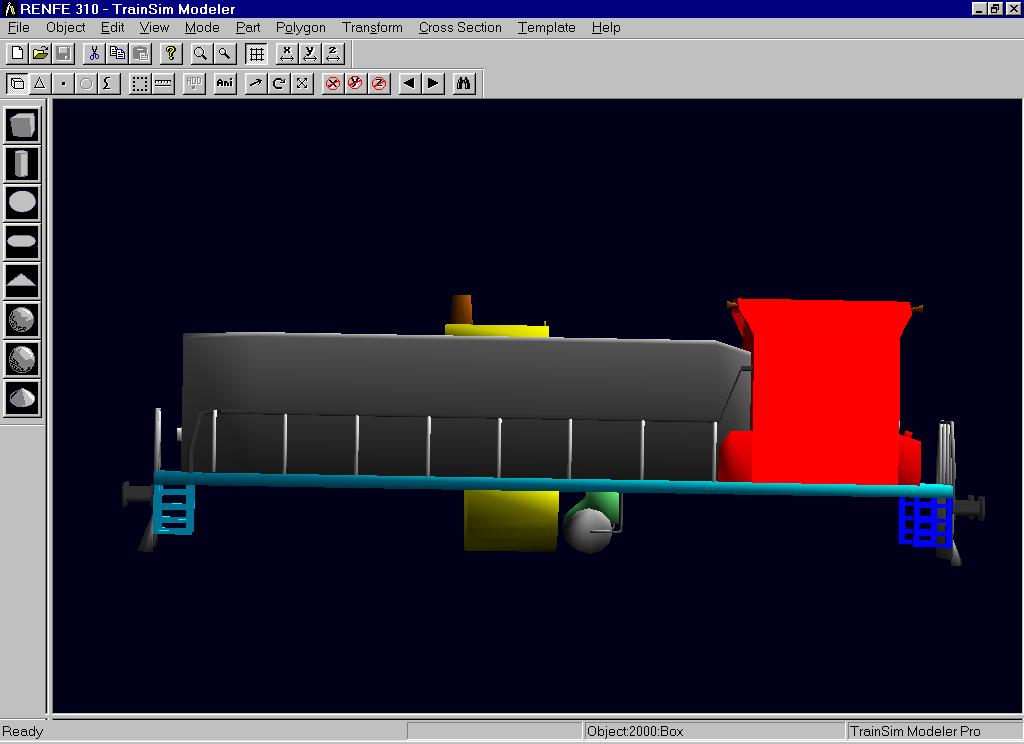Click the scissors Cut icon
The image size is (1024, 744).
[94, 54]
